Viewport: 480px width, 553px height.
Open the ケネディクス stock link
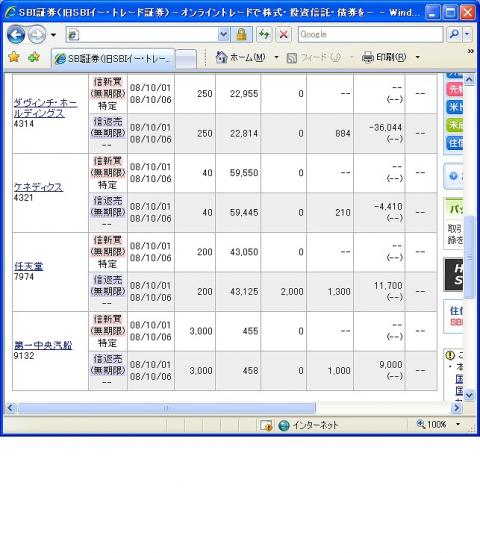coord(38,187)
